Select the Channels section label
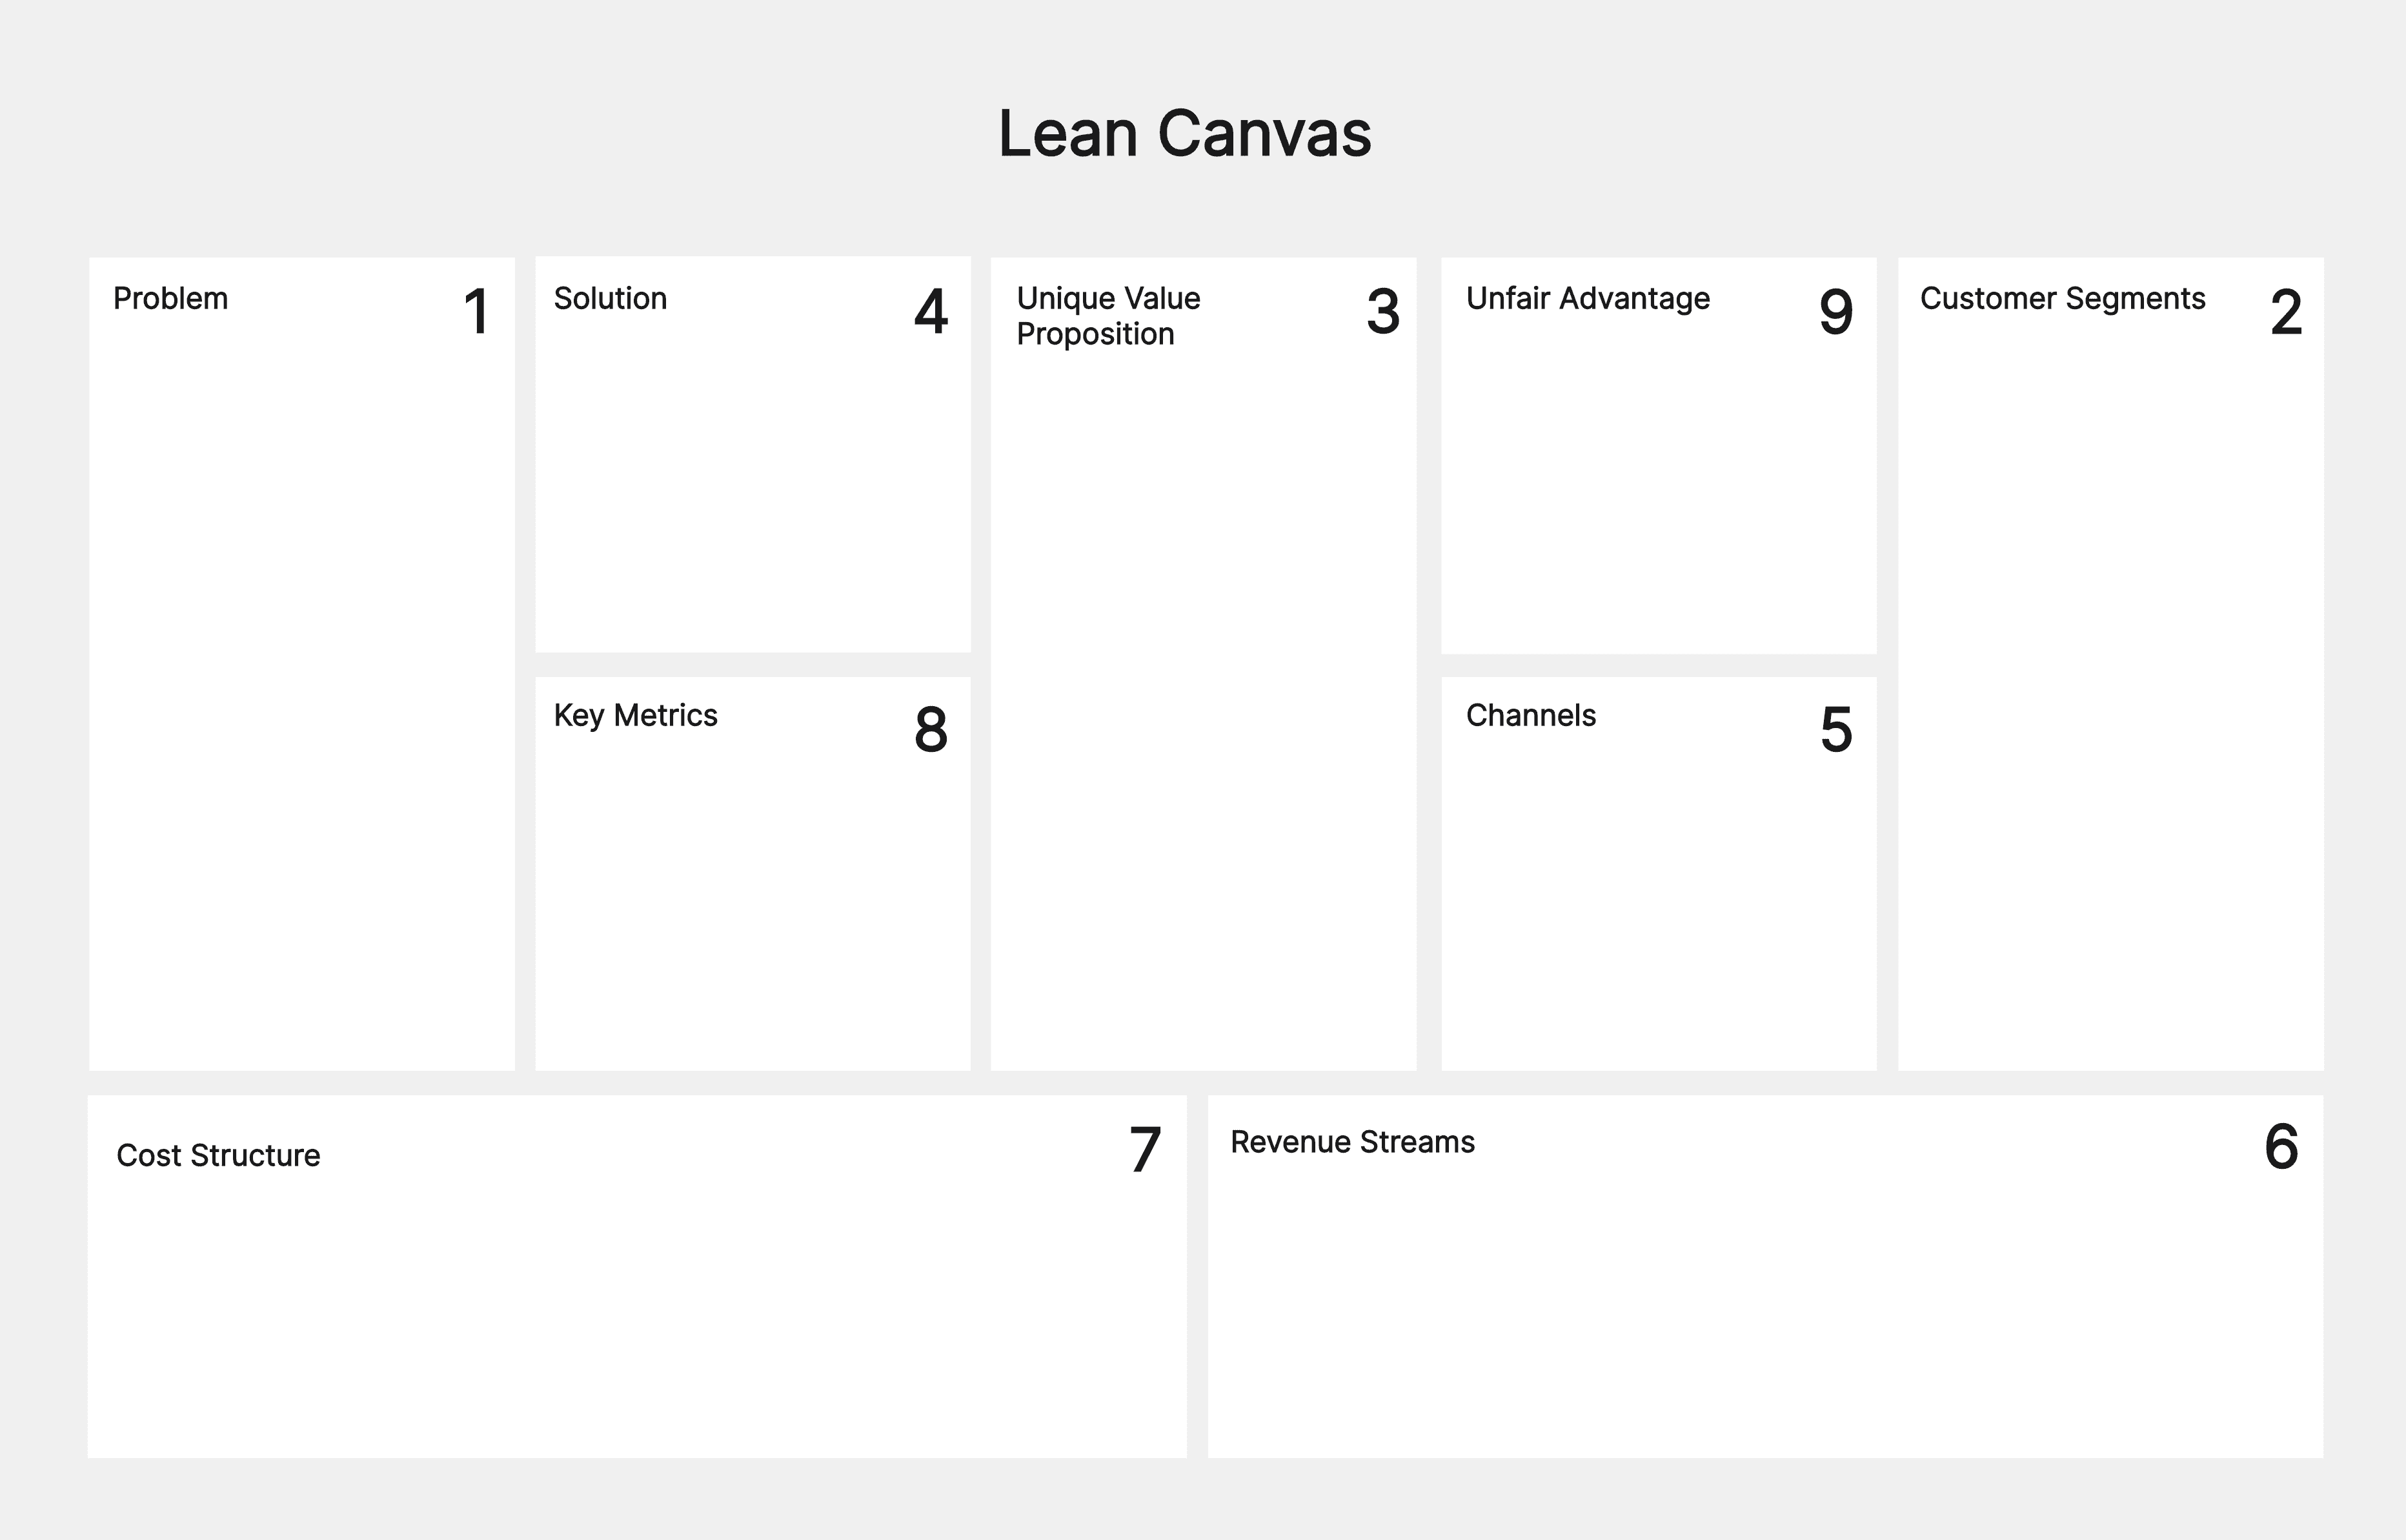This screenshot has height=1540, width=2406. (x=1531, y=715)
